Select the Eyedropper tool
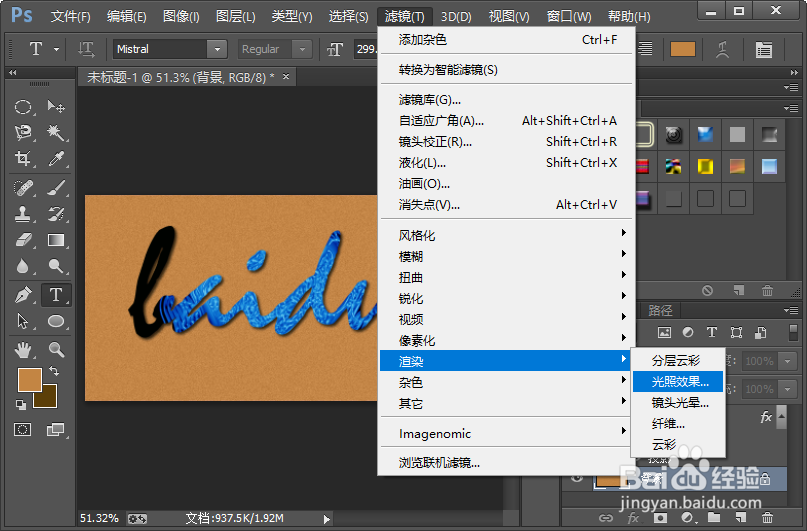Screen dimensions: 807x531 56,158
